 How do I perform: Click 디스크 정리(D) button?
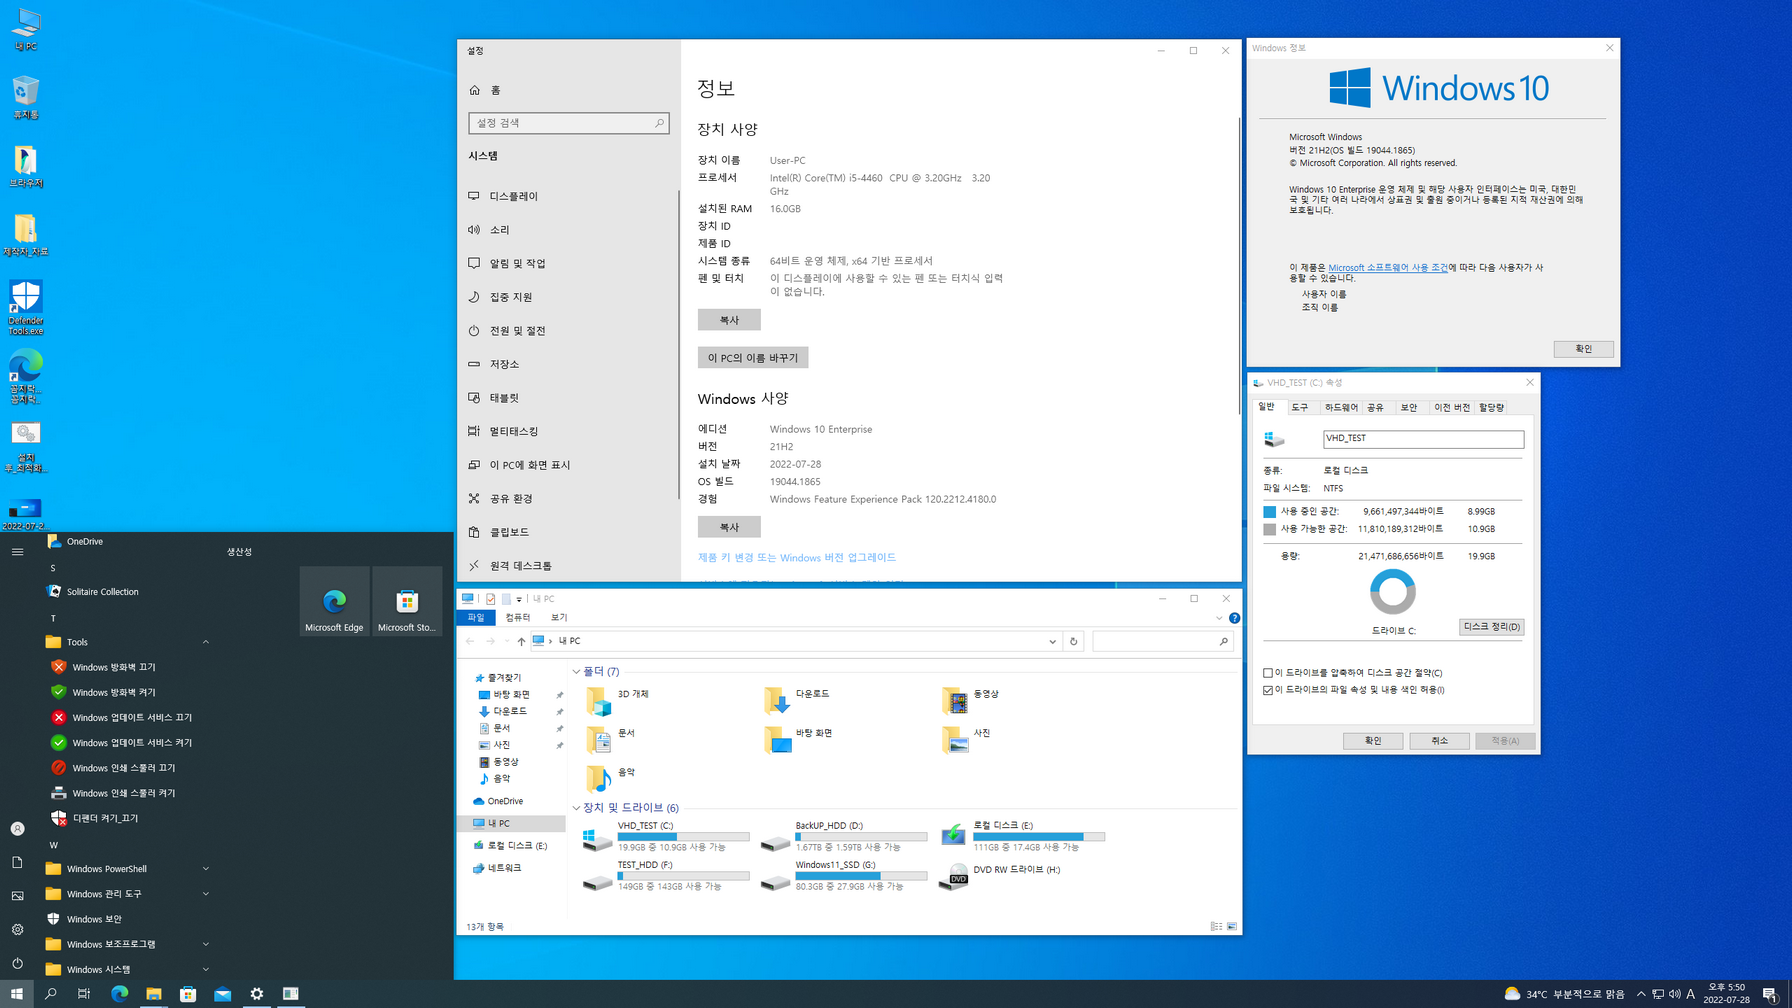tap(1491, 627)
